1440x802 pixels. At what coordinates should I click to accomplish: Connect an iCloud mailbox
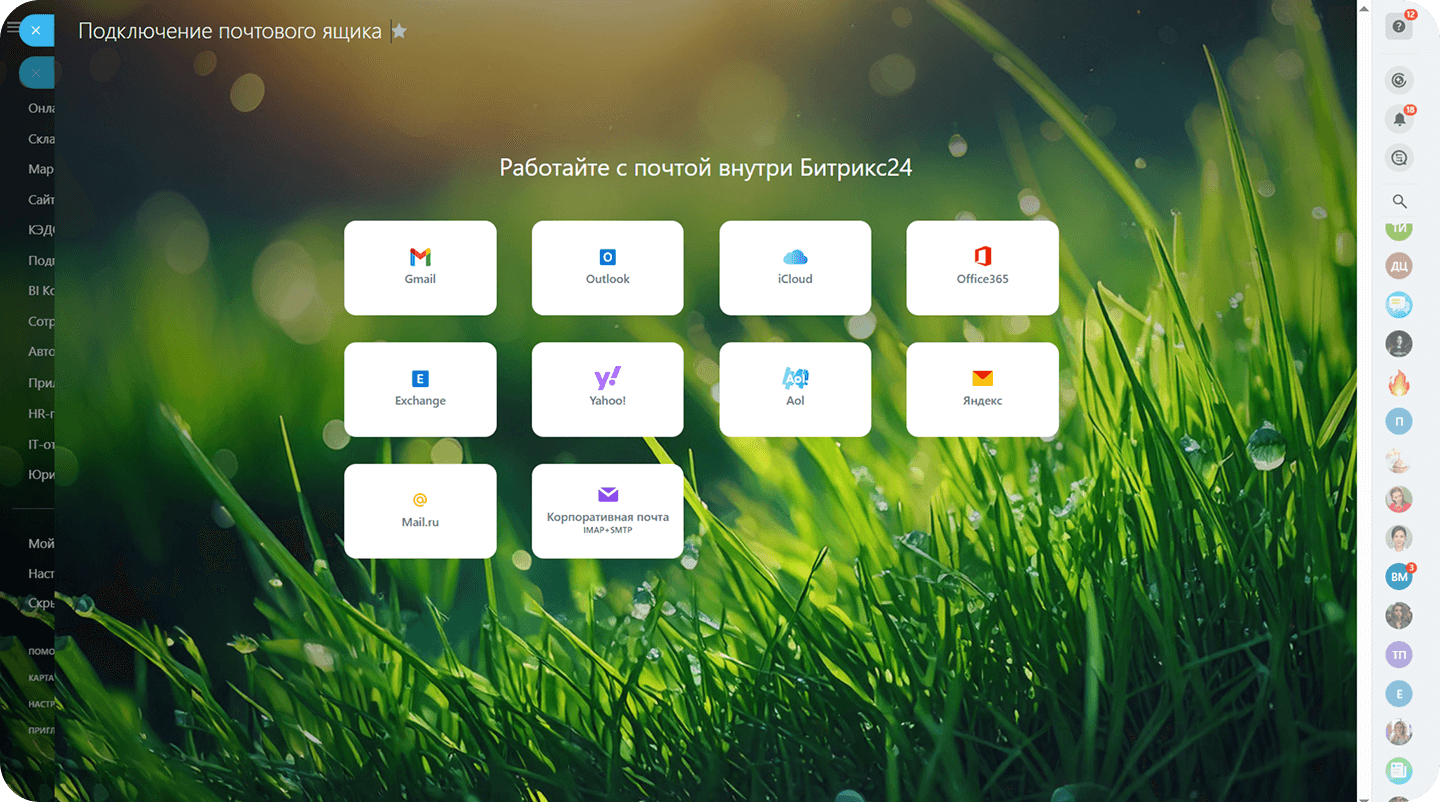click(x=795, y=267)
